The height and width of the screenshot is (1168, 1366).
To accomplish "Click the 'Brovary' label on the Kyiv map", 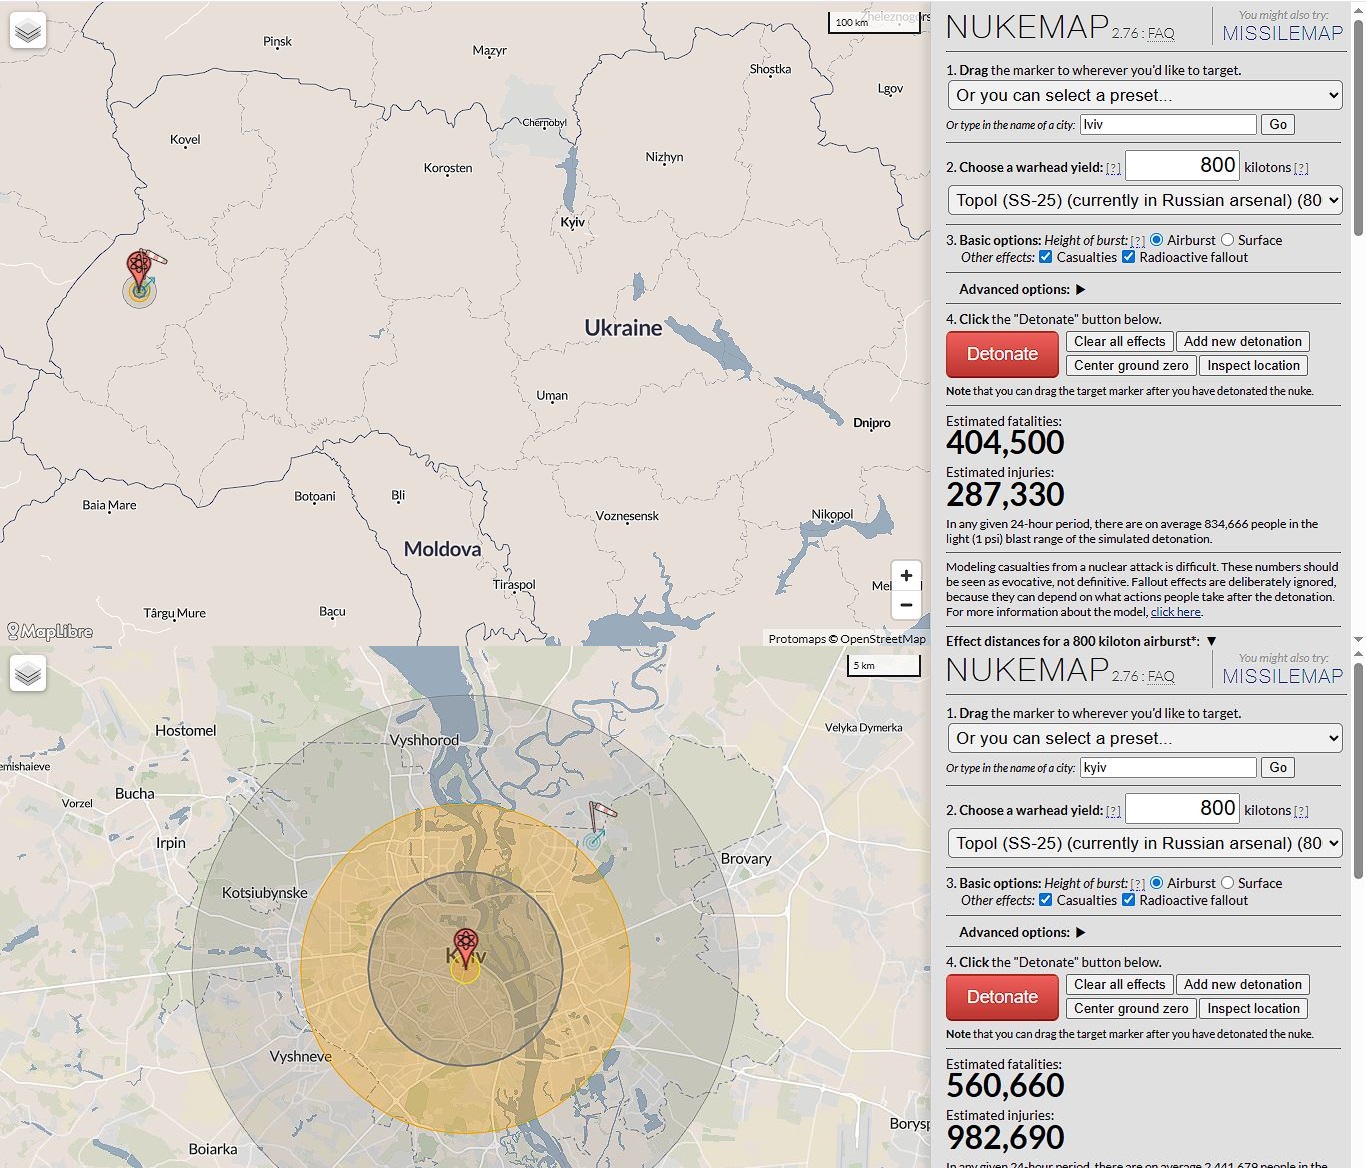I will click(746, 859).
